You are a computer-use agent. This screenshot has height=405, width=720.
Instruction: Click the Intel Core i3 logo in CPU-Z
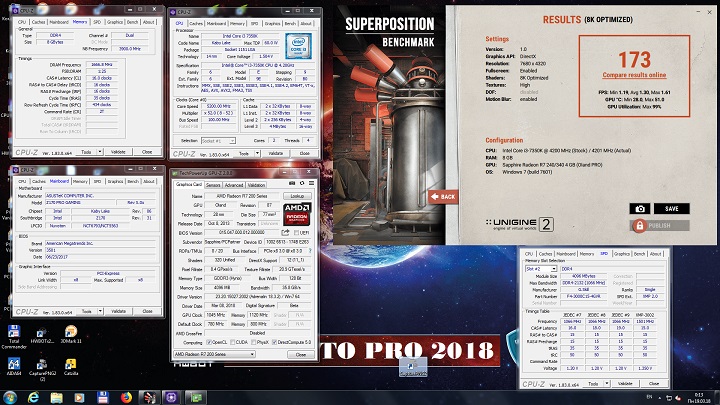point(298,45)
